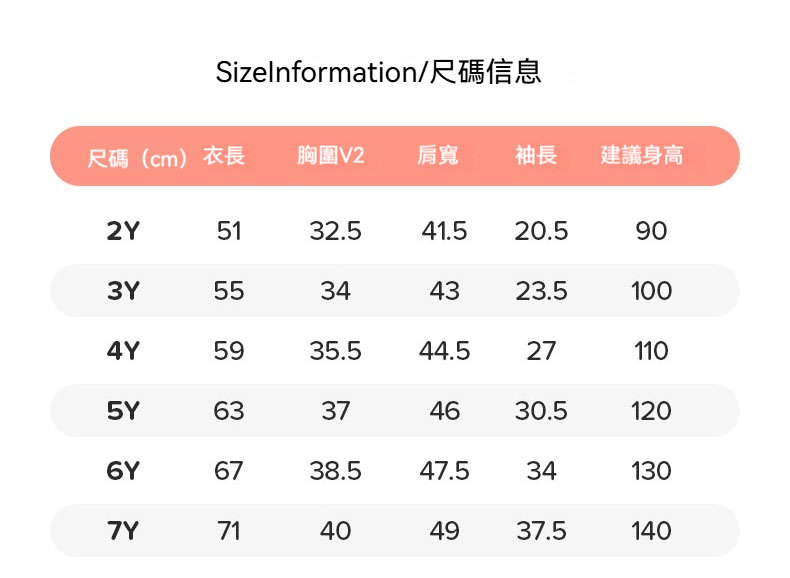
Task: Select the 尺碼（cm）header cell
Action: pyautogui.click(x=137, y=157)
